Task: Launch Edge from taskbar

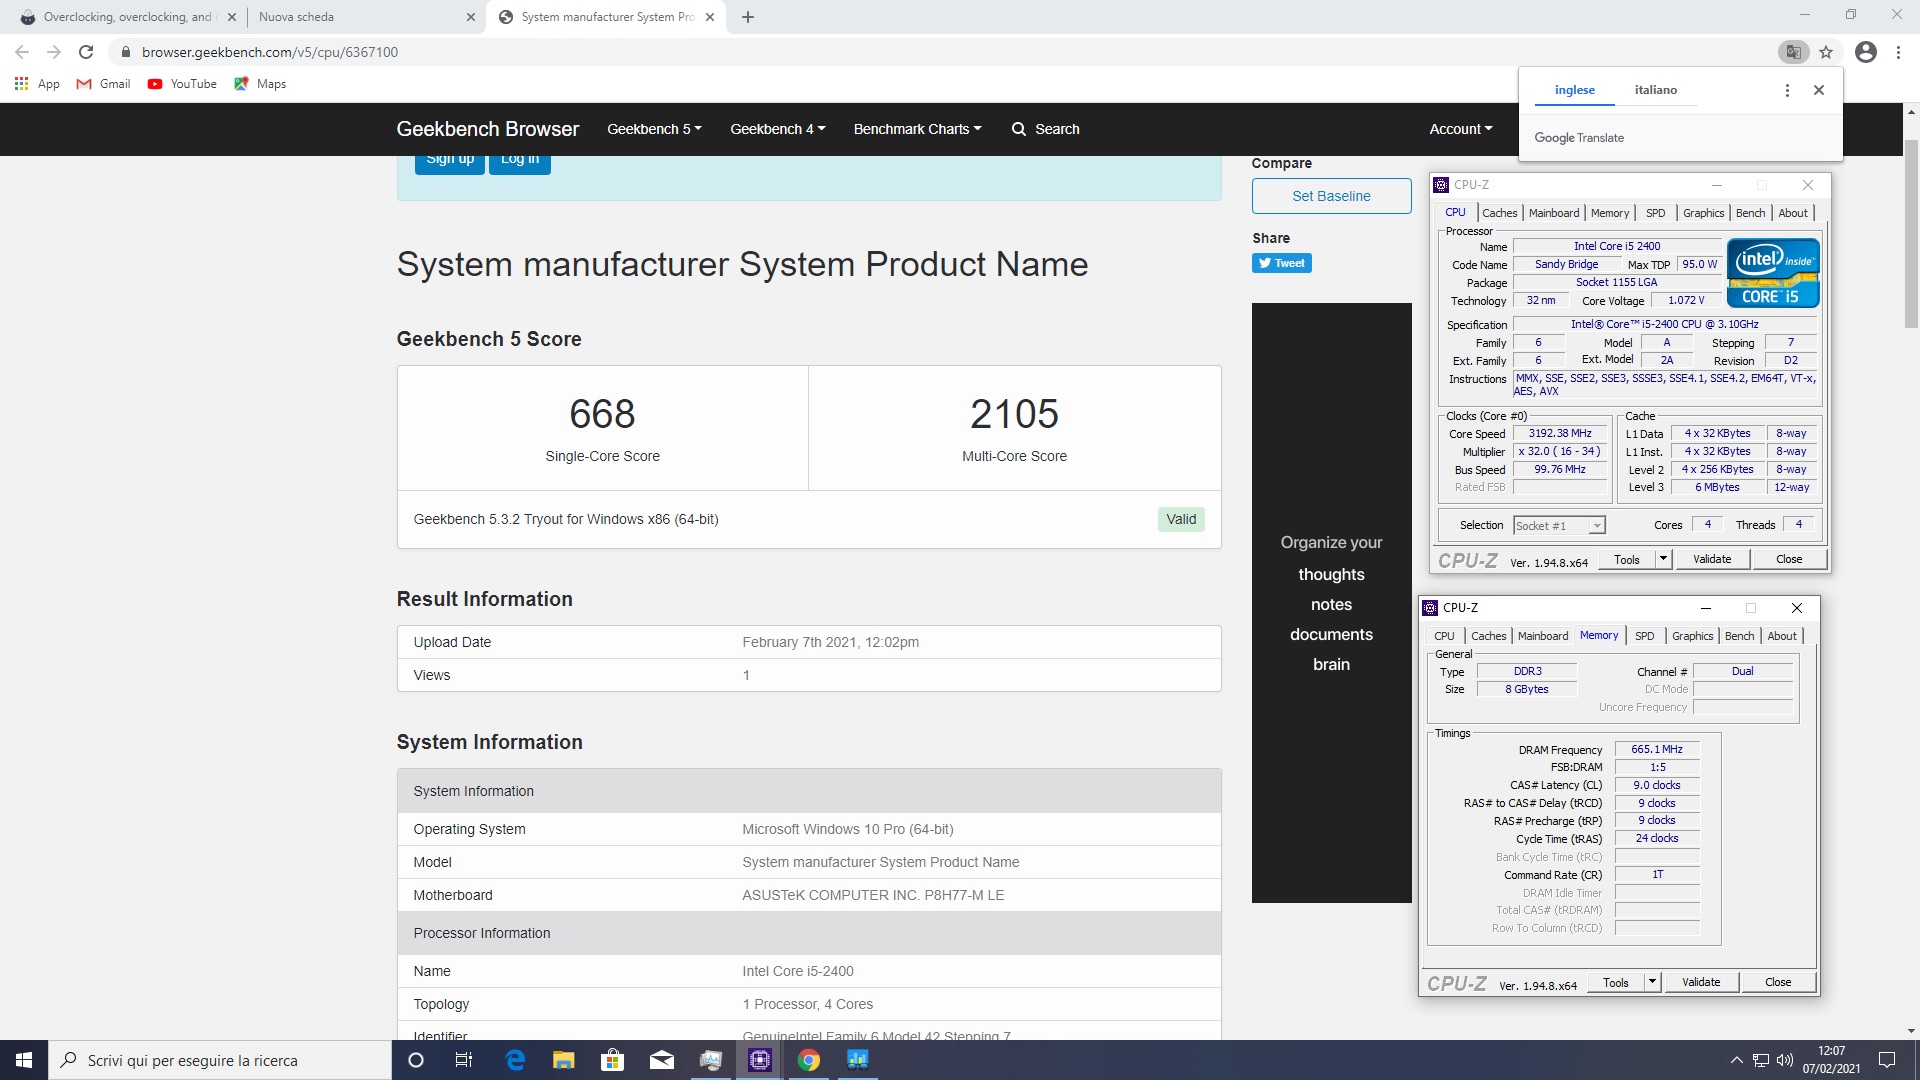Action: pyautogui.click(x=515, y=1060)
